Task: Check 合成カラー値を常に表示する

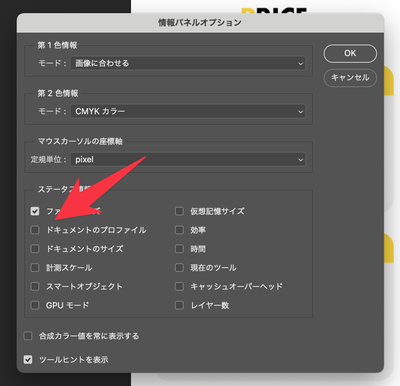Action: [28, 336]
